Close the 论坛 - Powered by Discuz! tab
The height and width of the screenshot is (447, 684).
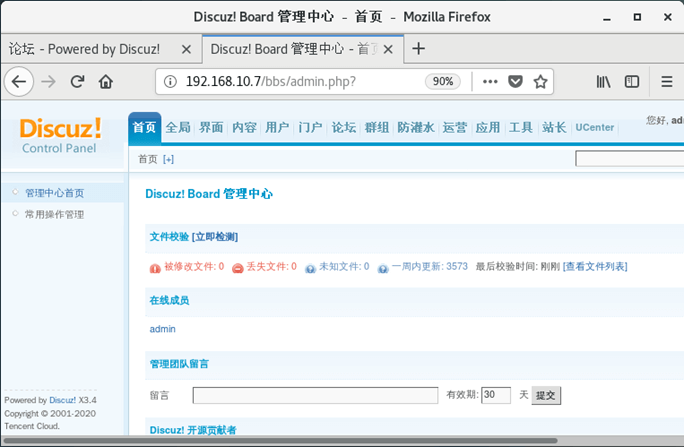coord(186,49)
